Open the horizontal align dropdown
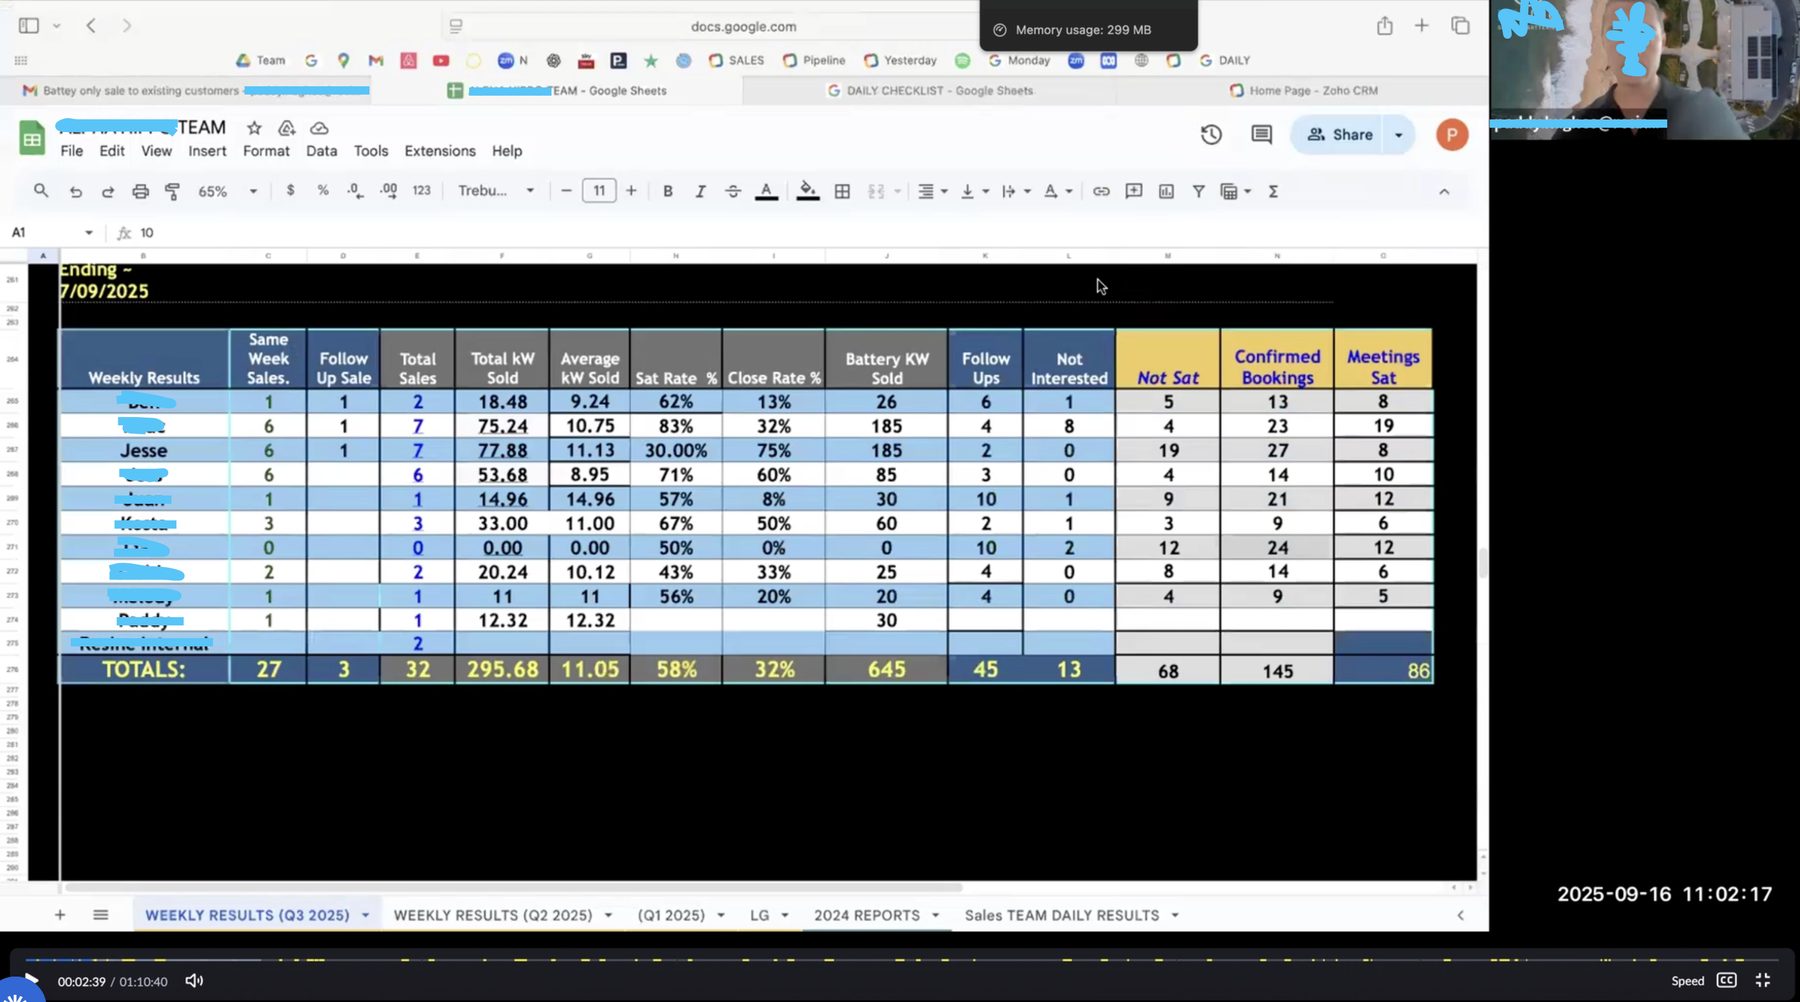This screenshot has width=1800, height=1002. click(932, 191)
